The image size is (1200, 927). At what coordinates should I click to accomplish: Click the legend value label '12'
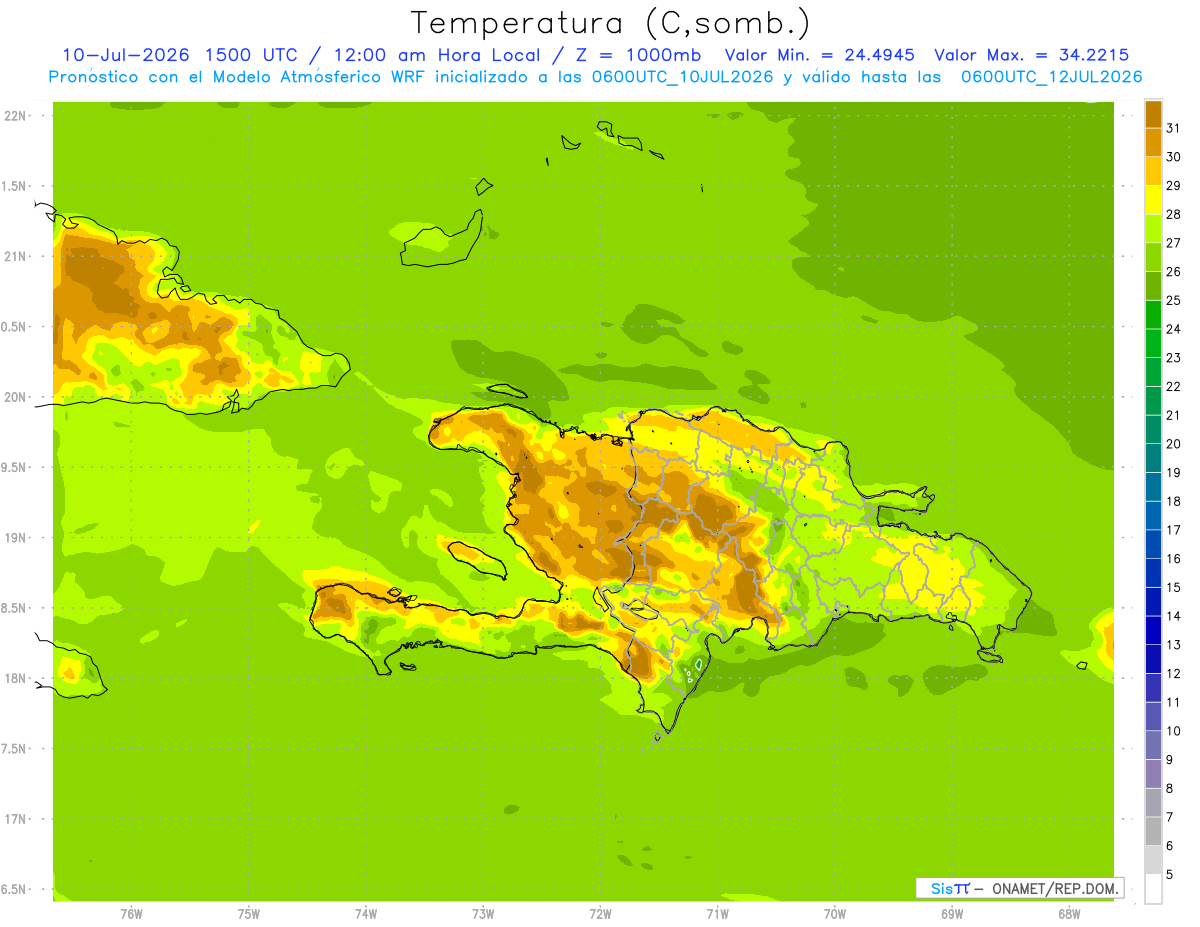[1173, 673]
